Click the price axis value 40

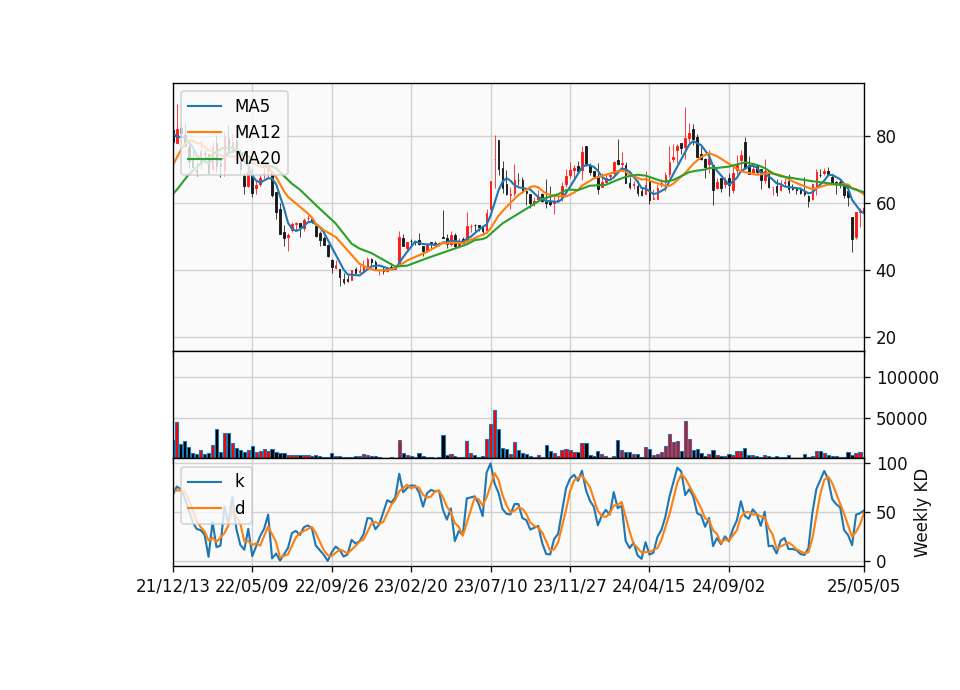click(885, 271)
